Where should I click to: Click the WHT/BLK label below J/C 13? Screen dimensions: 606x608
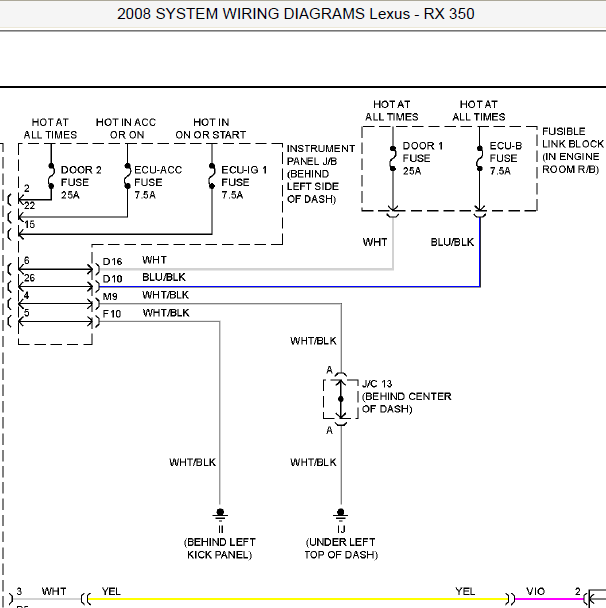(313, 462)
